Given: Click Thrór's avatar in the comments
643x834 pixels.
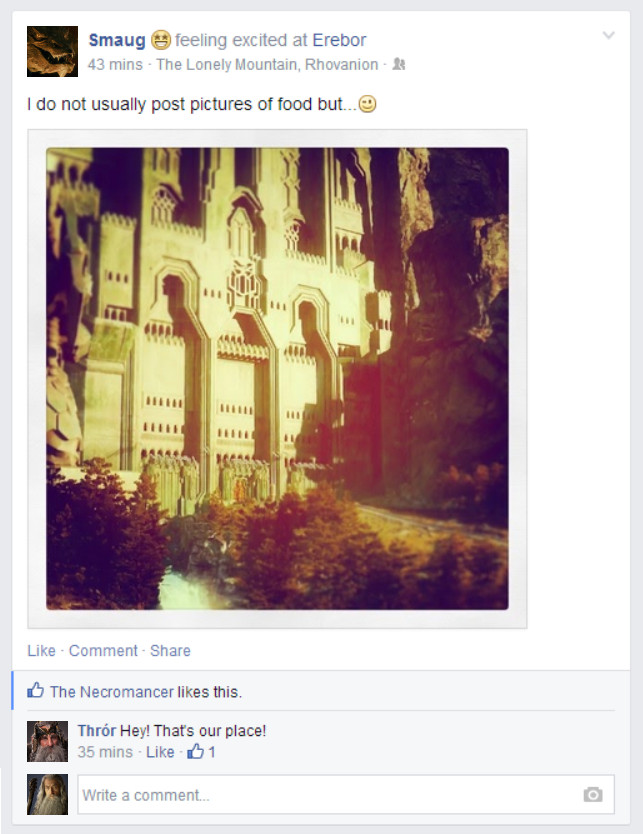Looking at the screenshot, I should pyautogui.click(x=47, y=741).
